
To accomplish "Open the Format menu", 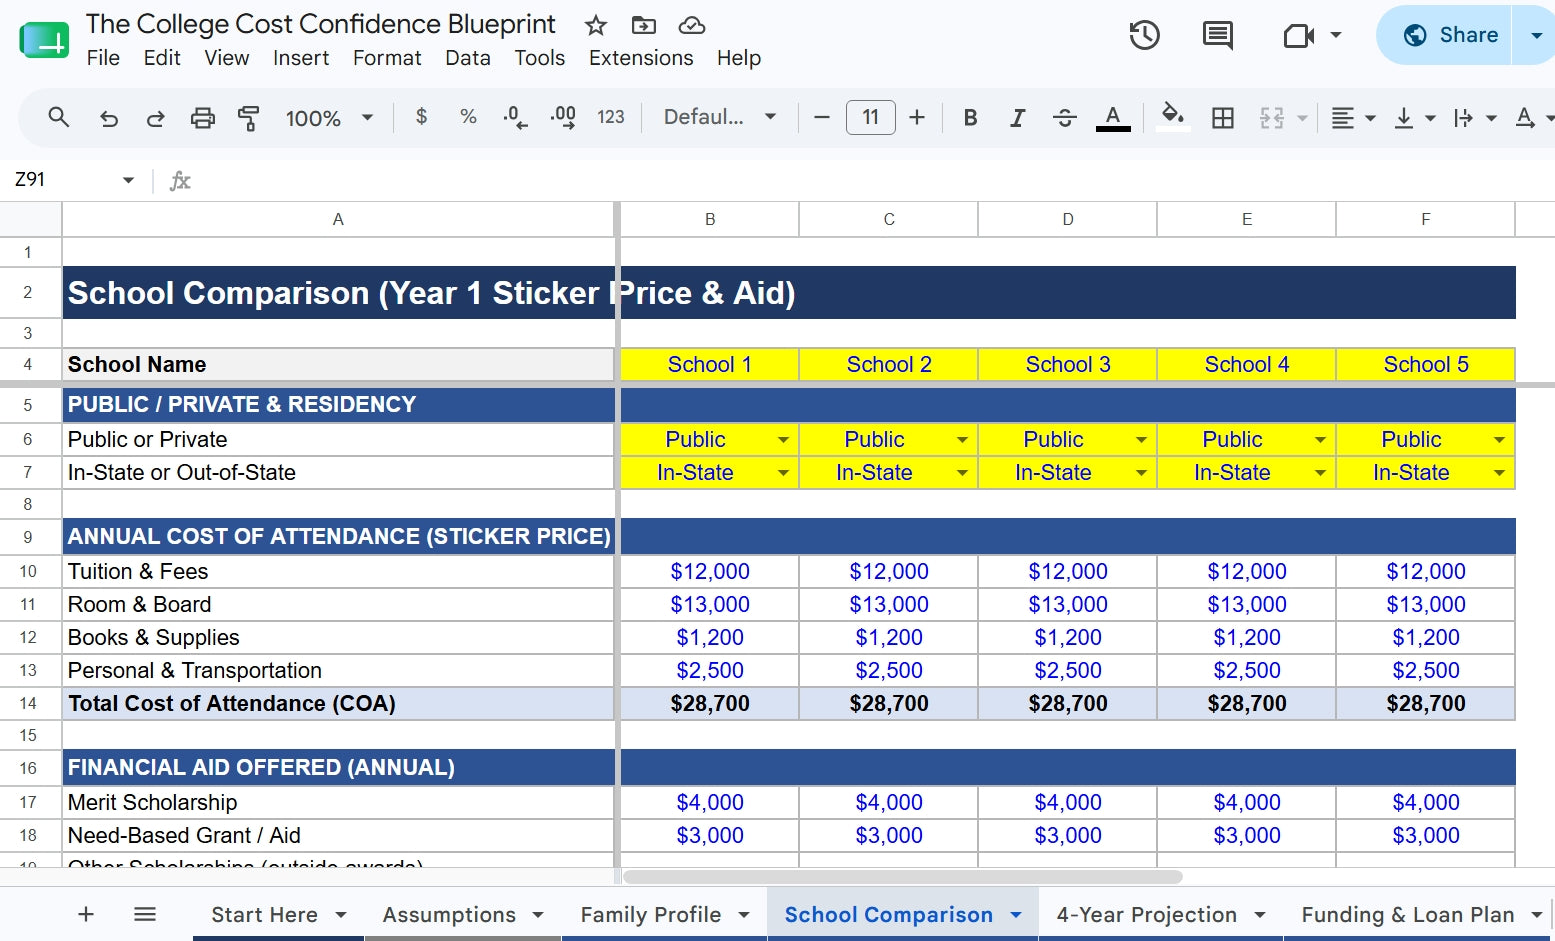I will [x=387, y=58].
